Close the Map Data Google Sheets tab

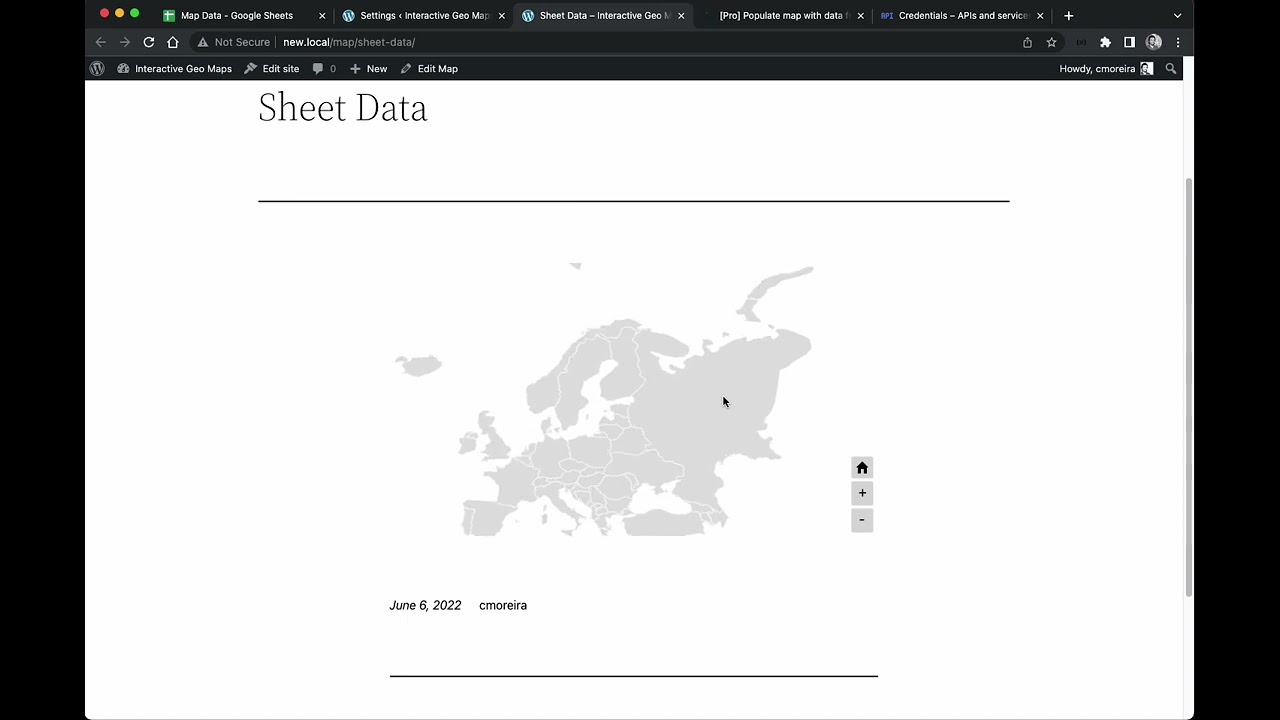point(322,16)
